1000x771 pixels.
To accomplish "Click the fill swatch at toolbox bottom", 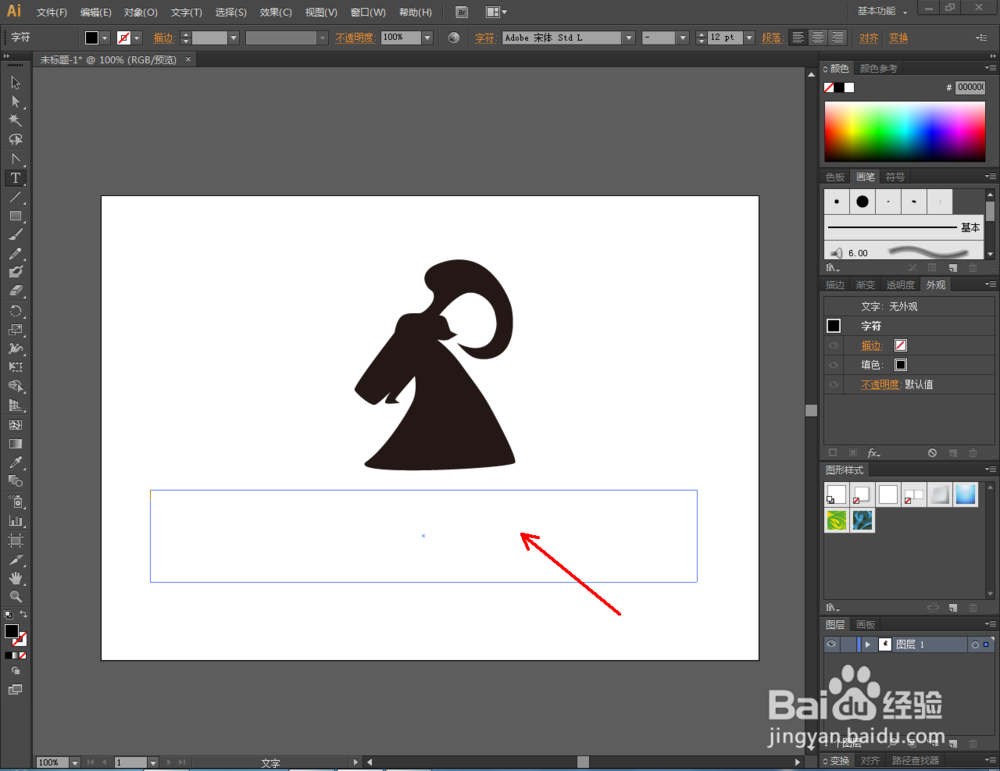I will point(11,631).
